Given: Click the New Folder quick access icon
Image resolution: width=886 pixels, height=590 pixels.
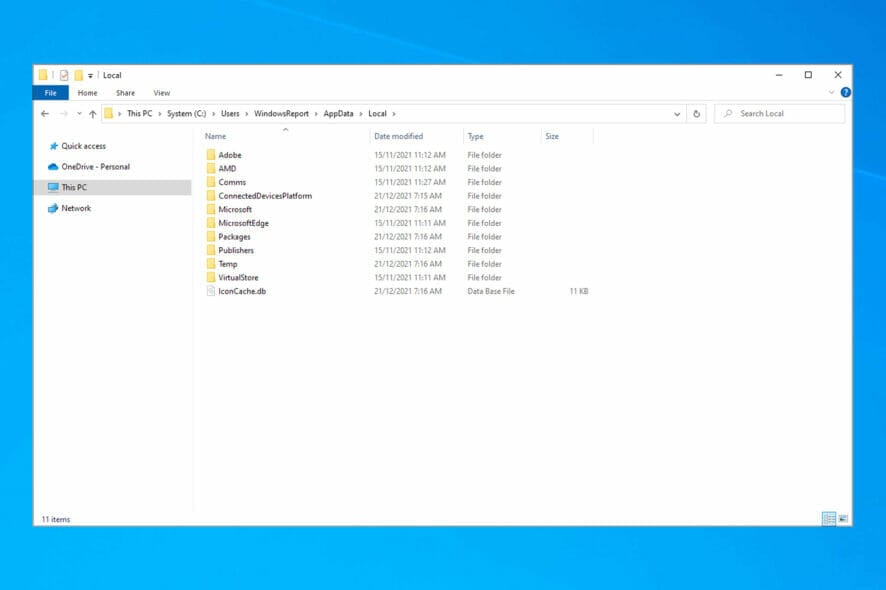Looking at the screenshot, I should point(78,75).
